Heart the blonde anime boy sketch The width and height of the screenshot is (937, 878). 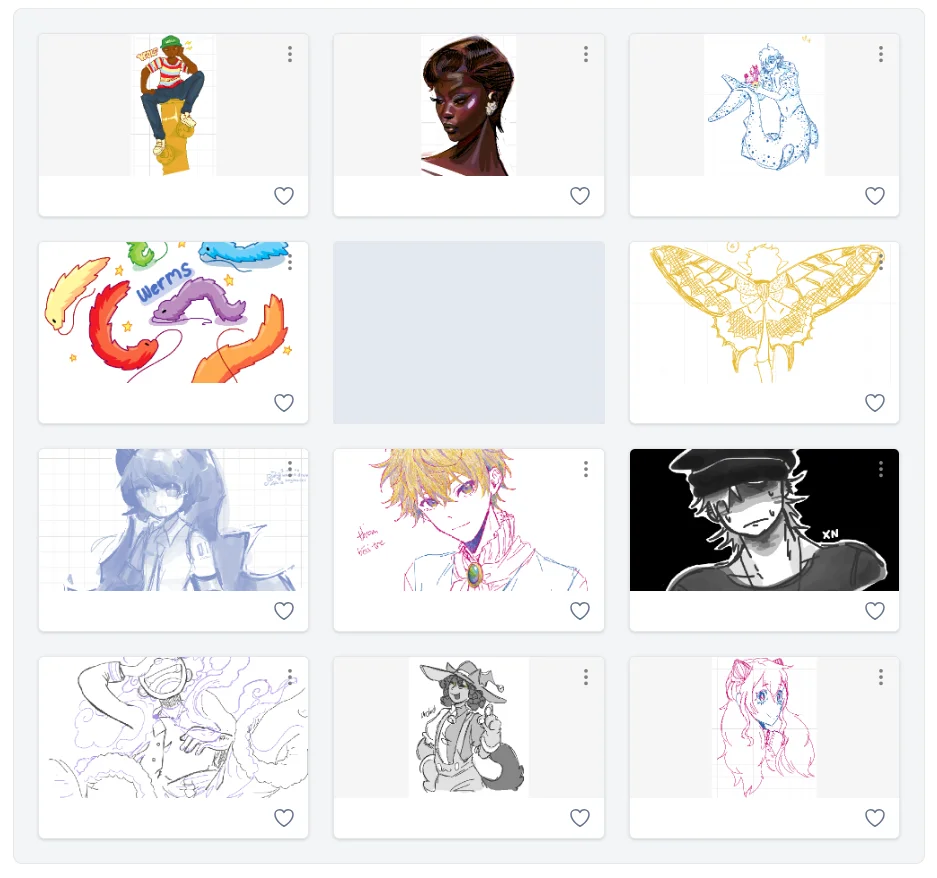pyautogui.click(x=580, y=611)
